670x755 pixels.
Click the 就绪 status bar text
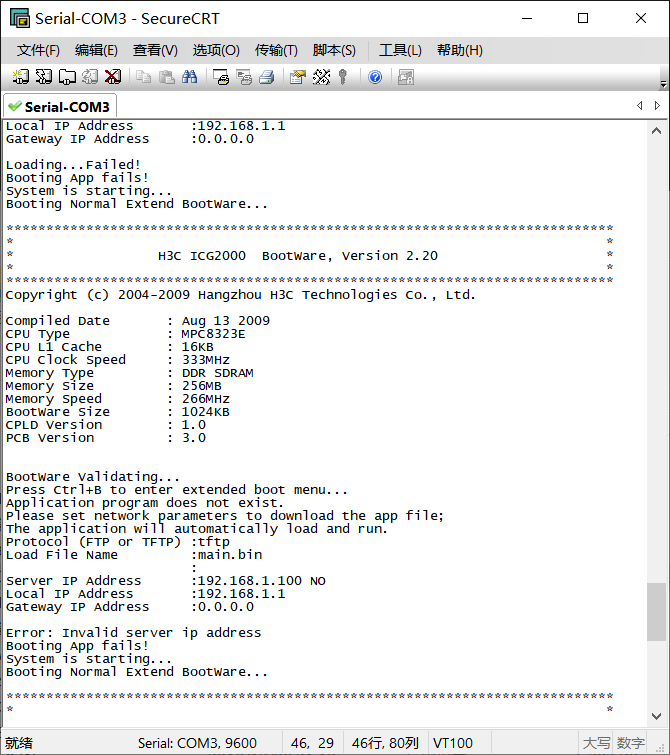19,743
